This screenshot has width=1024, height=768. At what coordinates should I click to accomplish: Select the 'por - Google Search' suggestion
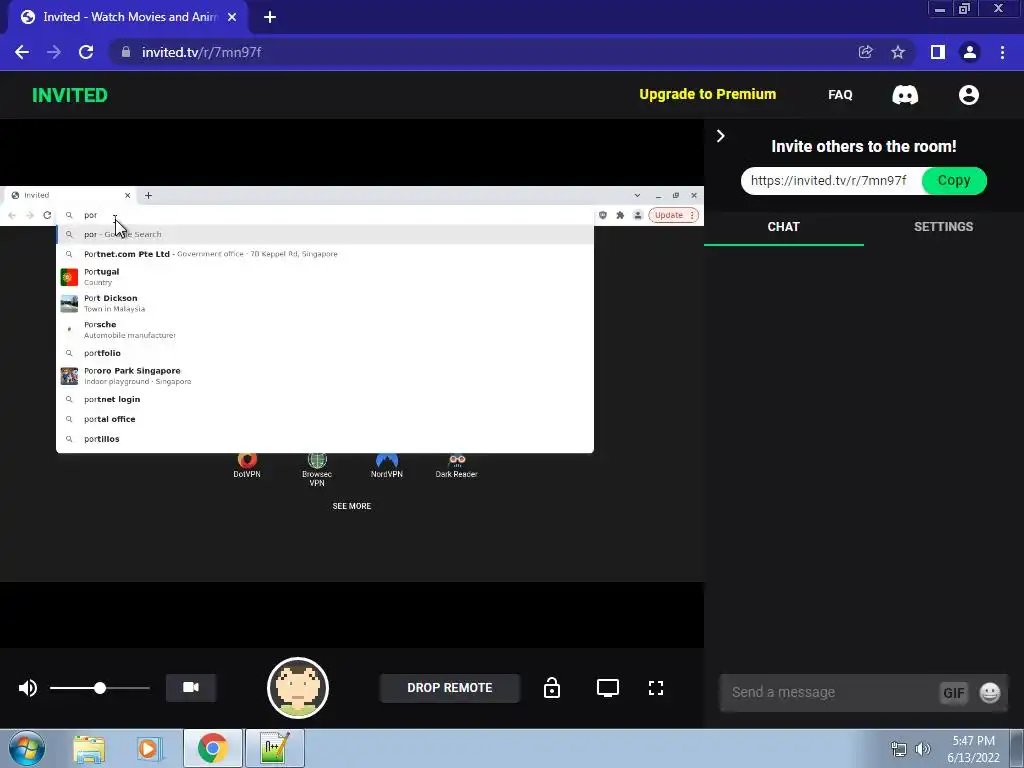pos(325,234)
